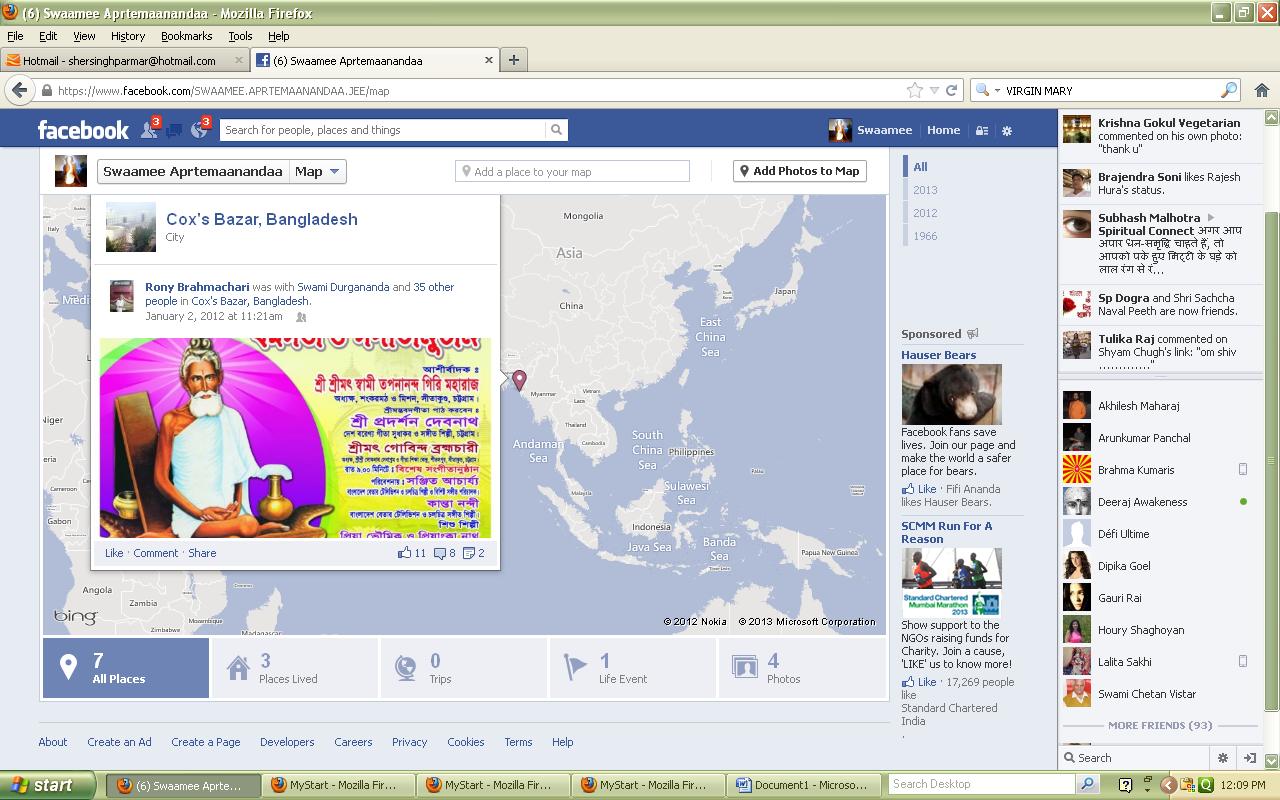The image size is (1280, 800).
Task: Switch to the Hotmail tab
Action: (125, 60)
